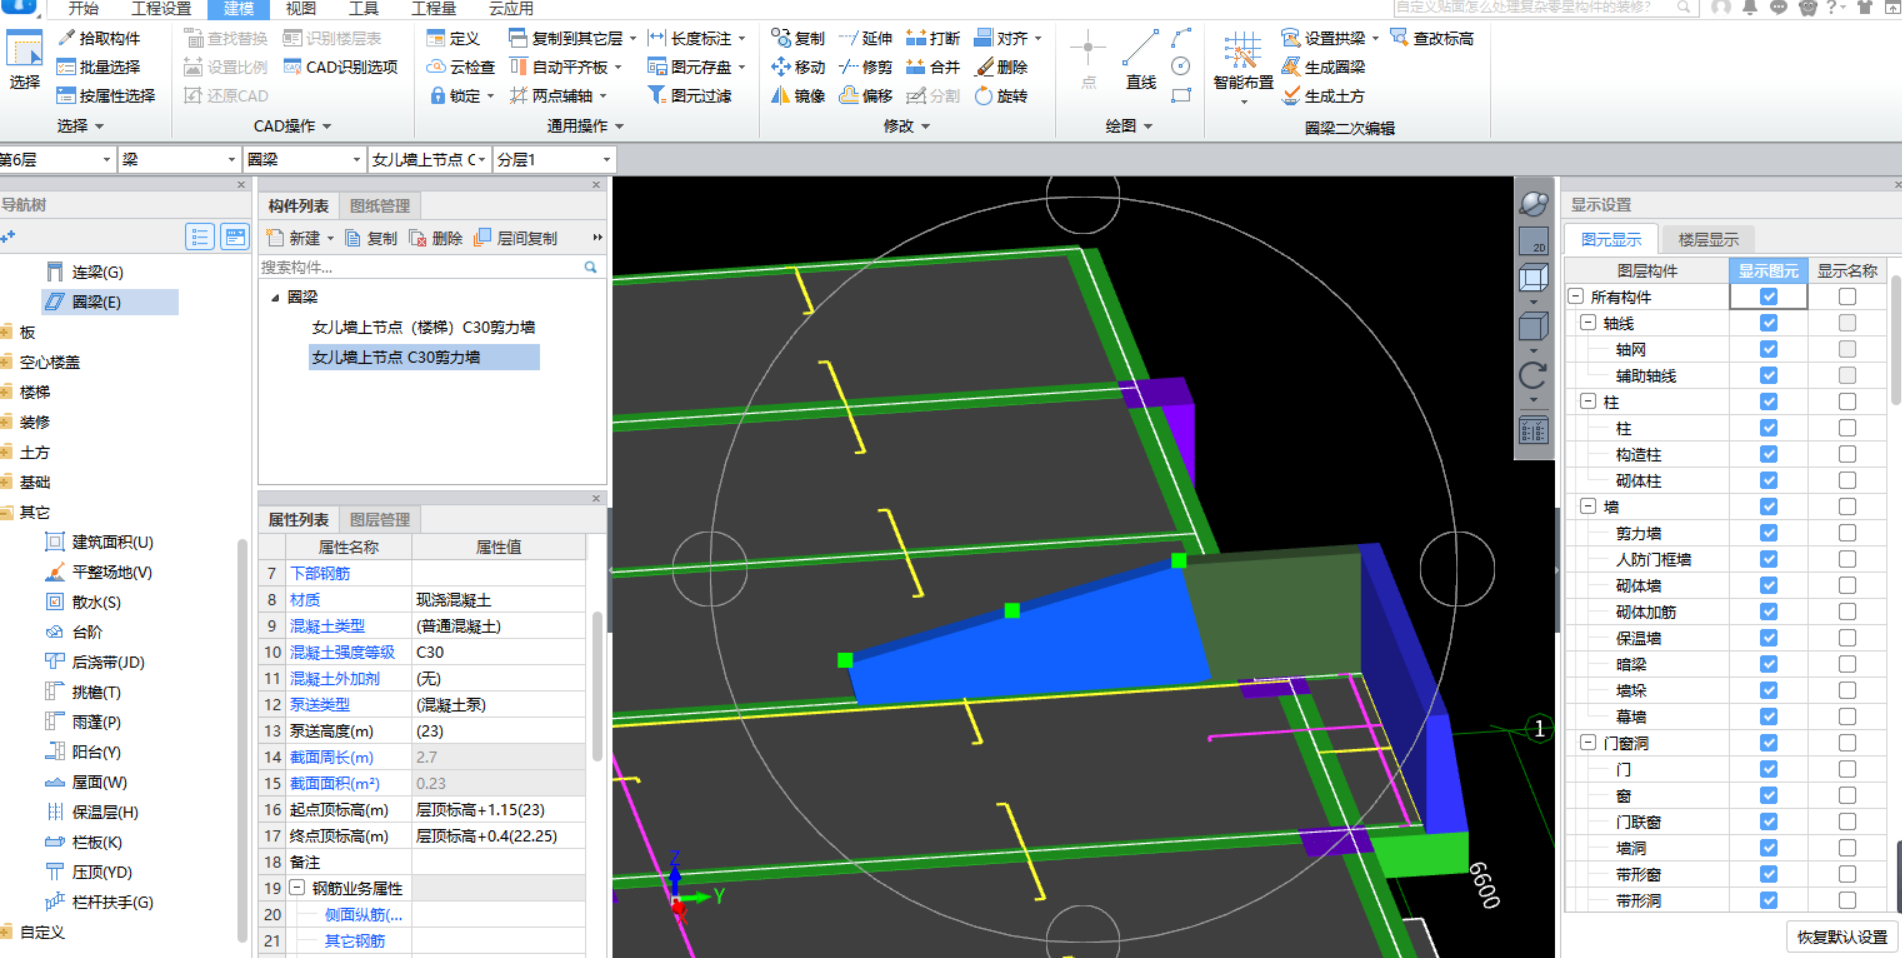Click the search magnifier in component list
This screenshot has height=958, width=1902.
[591, 267]
